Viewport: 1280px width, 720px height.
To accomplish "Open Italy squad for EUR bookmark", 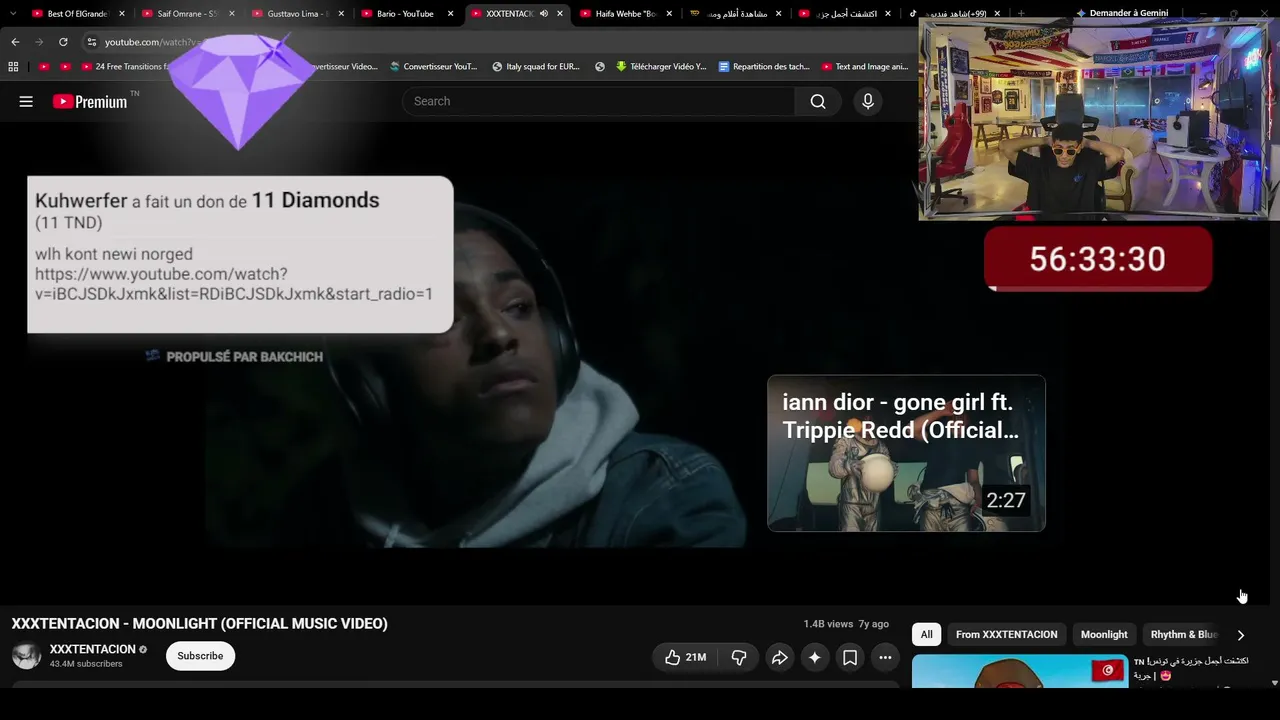I will click(x=536, y=67).
